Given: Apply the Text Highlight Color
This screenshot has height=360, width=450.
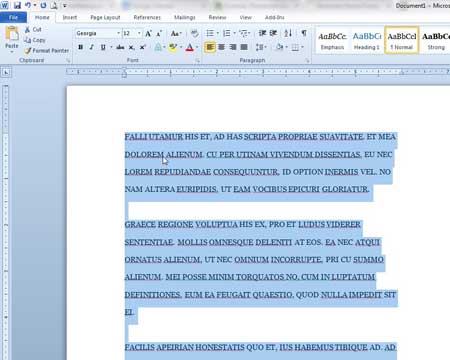Looking at the screenshot, I should click(x=173, y=47).
